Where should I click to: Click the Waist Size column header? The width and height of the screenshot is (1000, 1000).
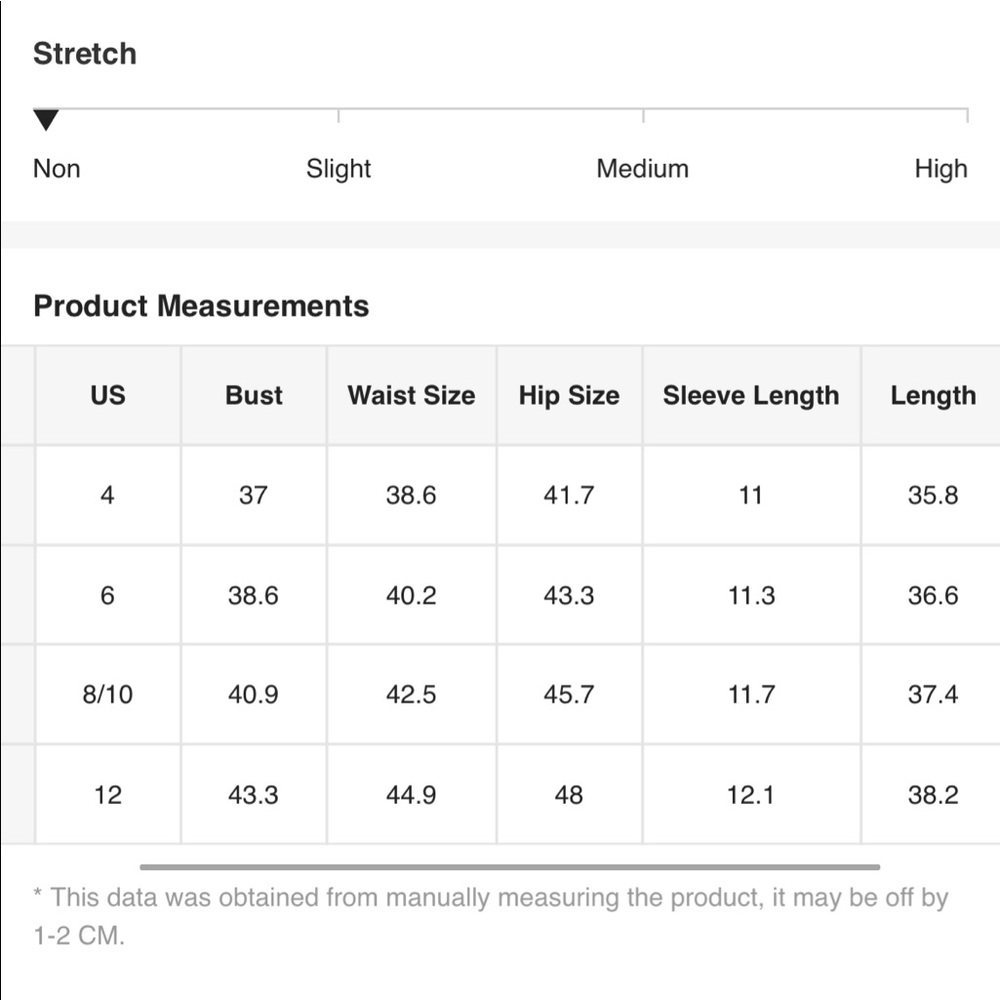(411, 395)
